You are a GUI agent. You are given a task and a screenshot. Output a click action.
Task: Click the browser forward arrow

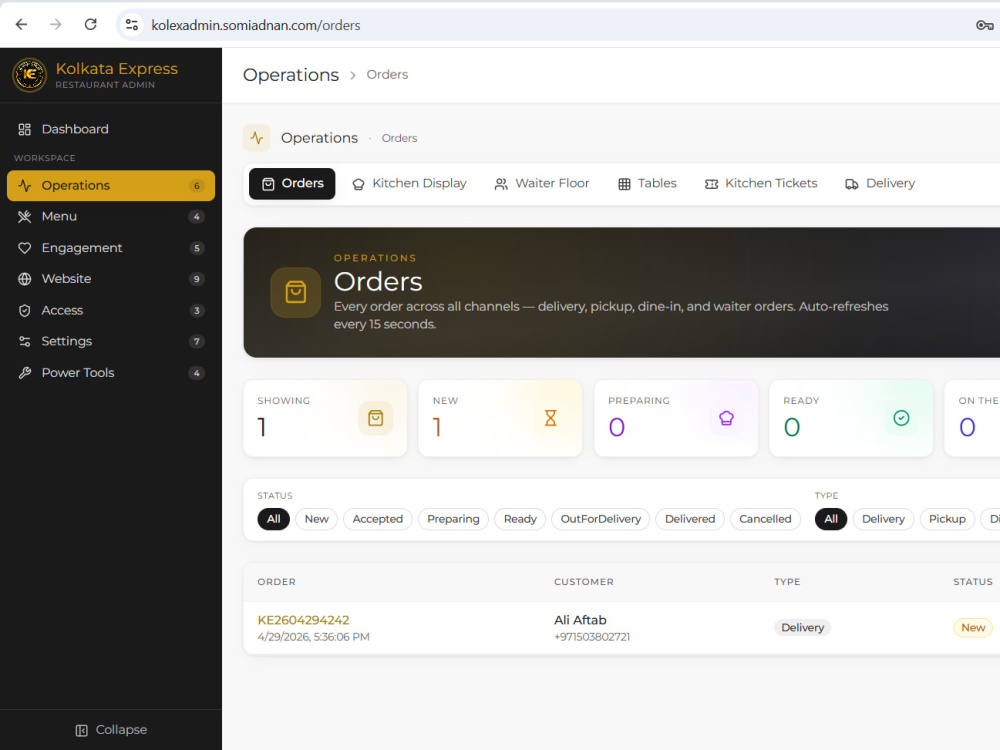point(56,24)
